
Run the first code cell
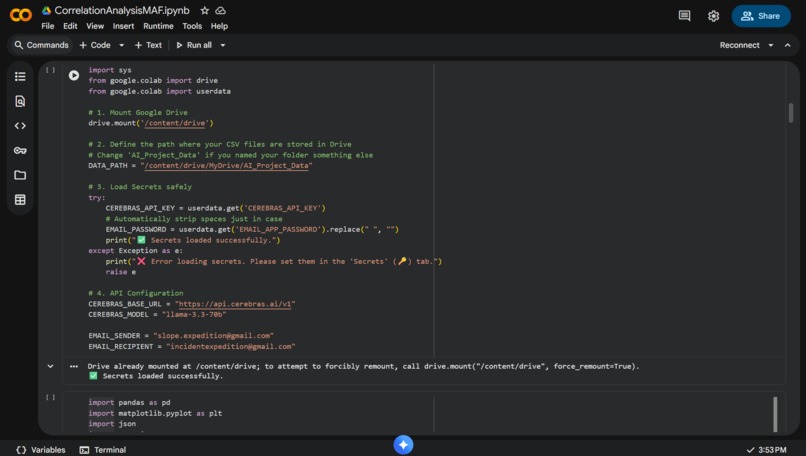74,75
